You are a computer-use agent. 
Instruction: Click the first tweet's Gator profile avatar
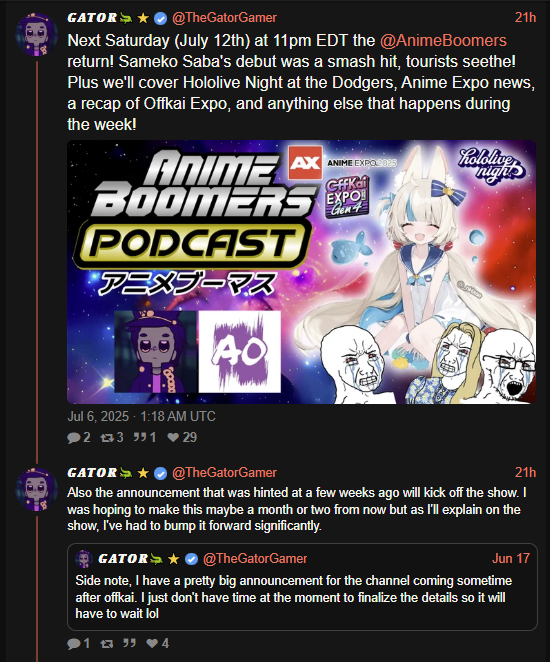point(37,35)
